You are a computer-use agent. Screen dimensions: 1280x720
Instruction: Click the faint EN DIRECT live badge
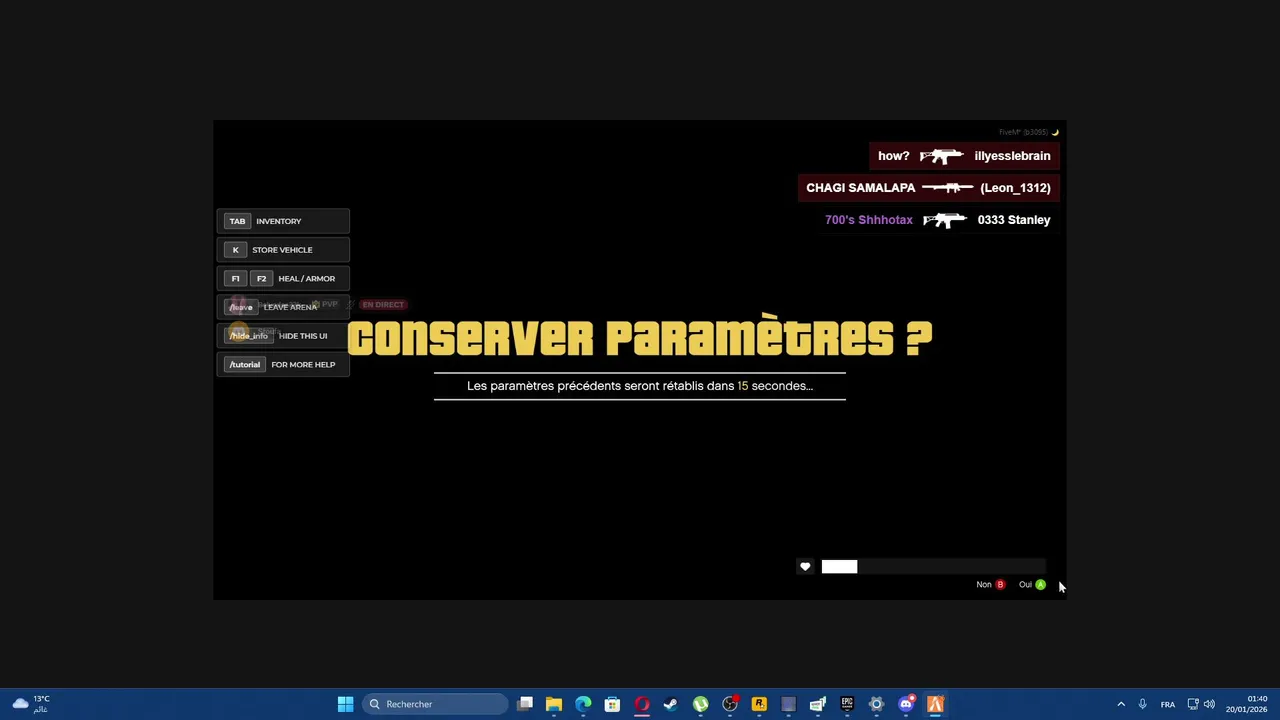[x=383, y=305]
